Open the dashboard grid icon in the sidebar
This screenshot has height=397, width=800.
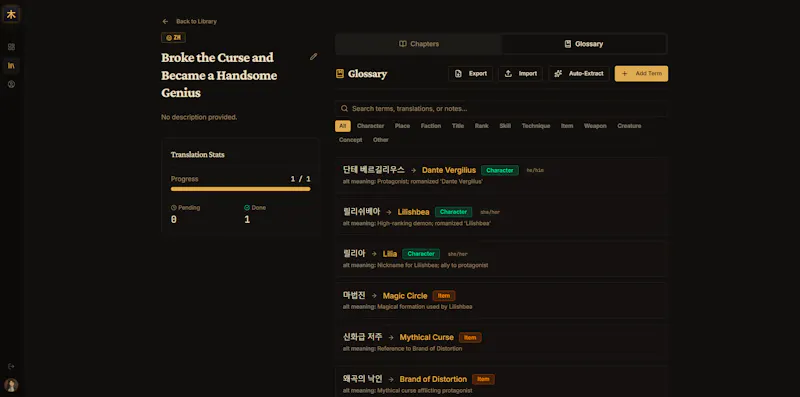(11, 47)
